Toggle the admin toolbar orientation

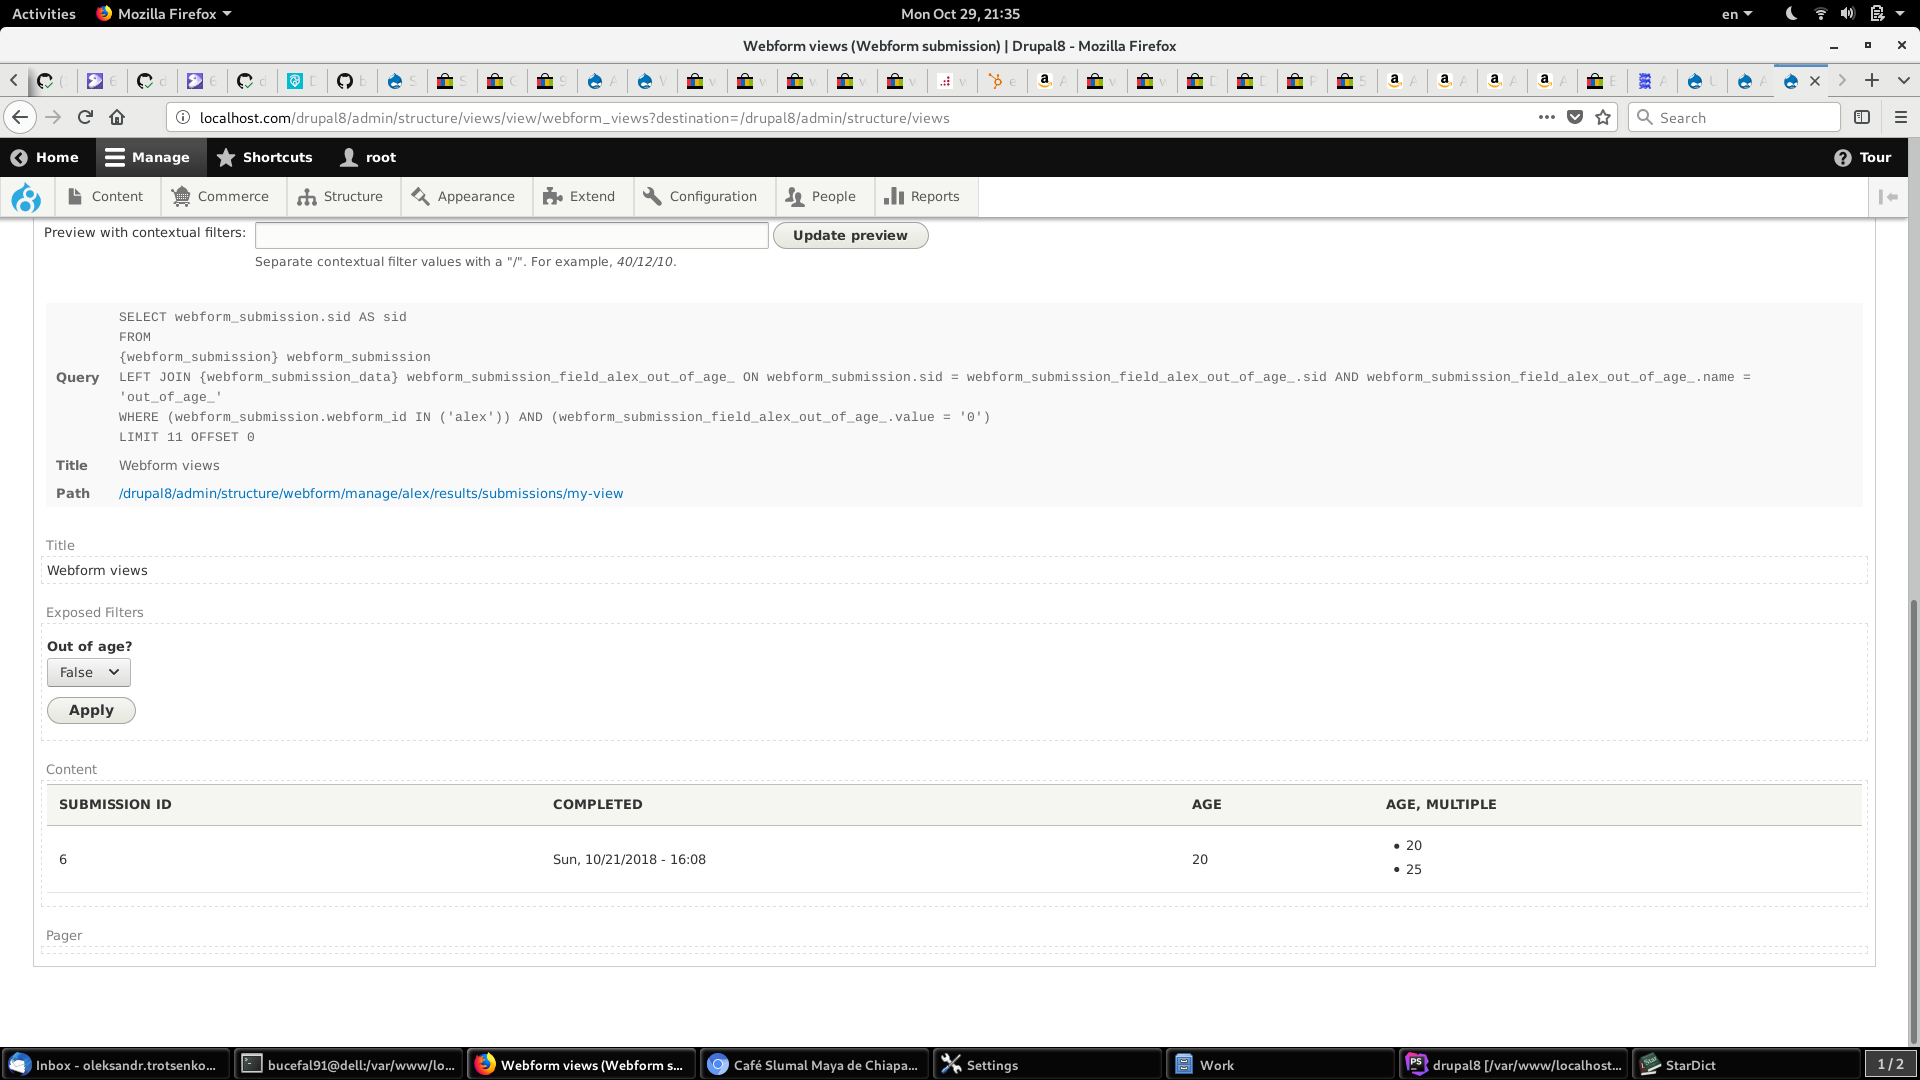click(1888, 197)
